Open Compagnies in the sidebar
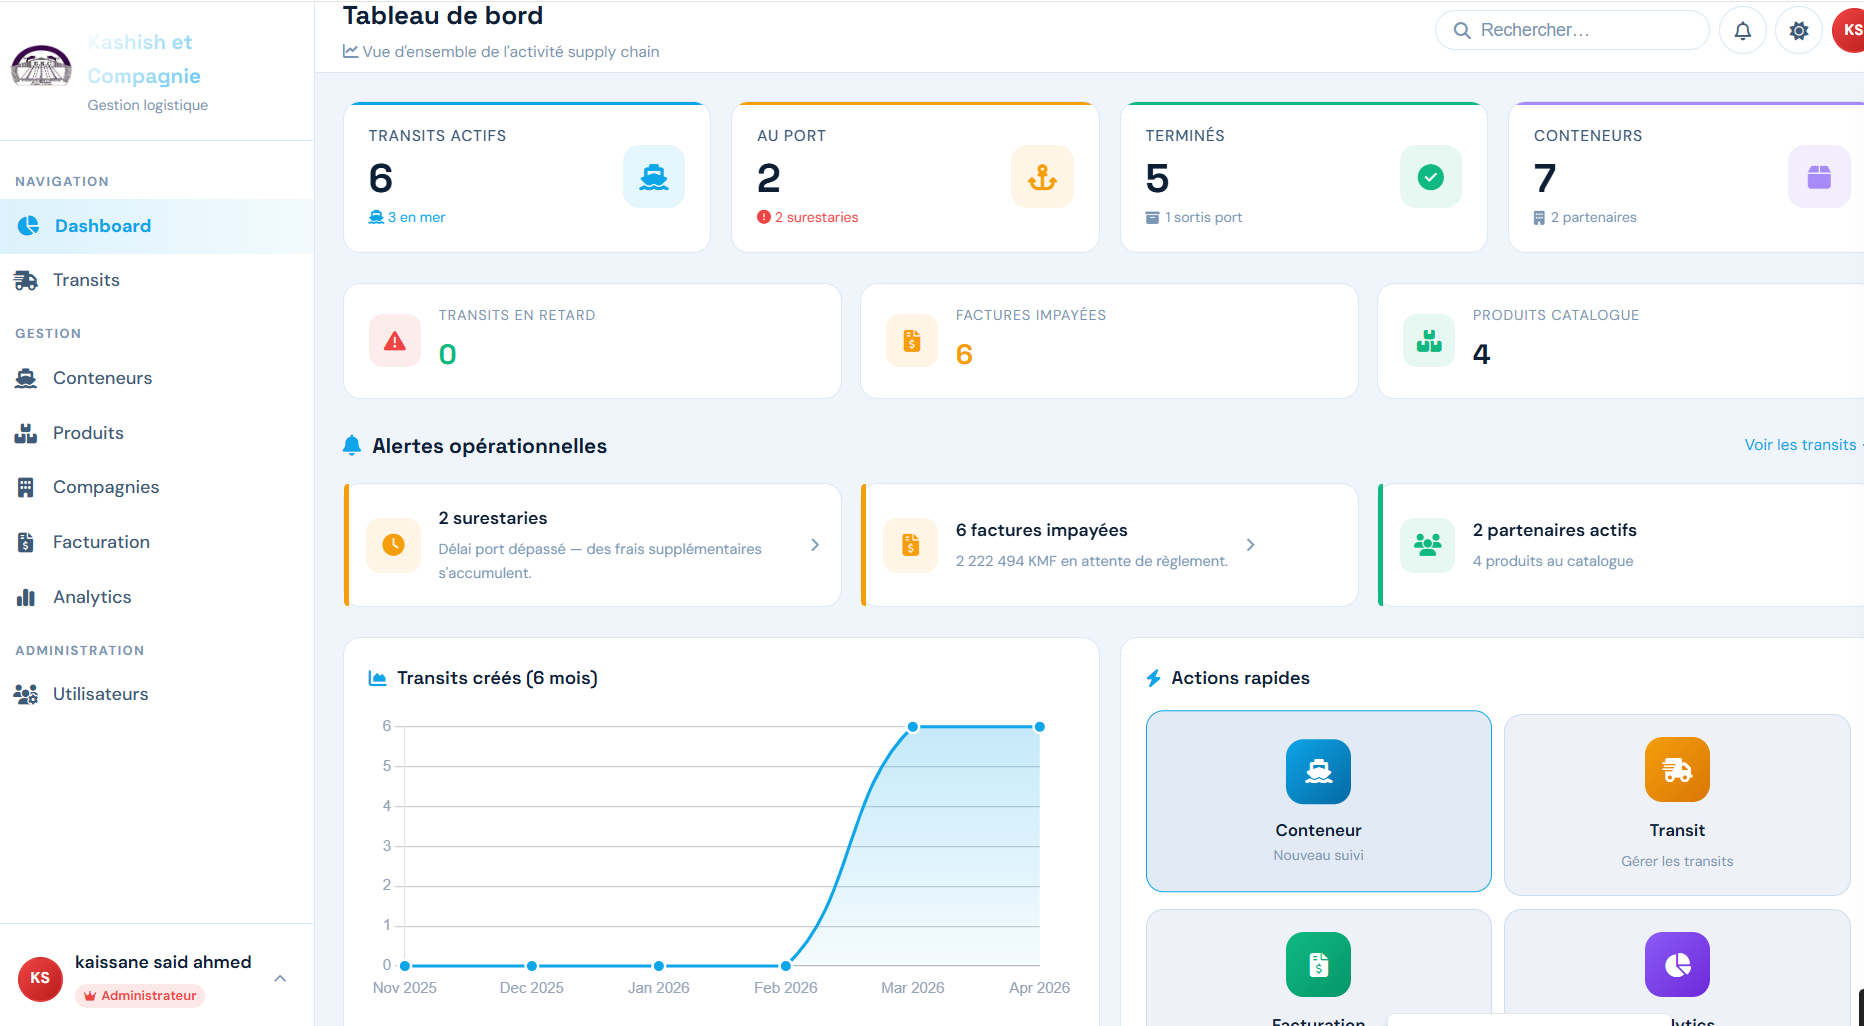Viewport: 1864px width, 1026px height. click(157, 487)
